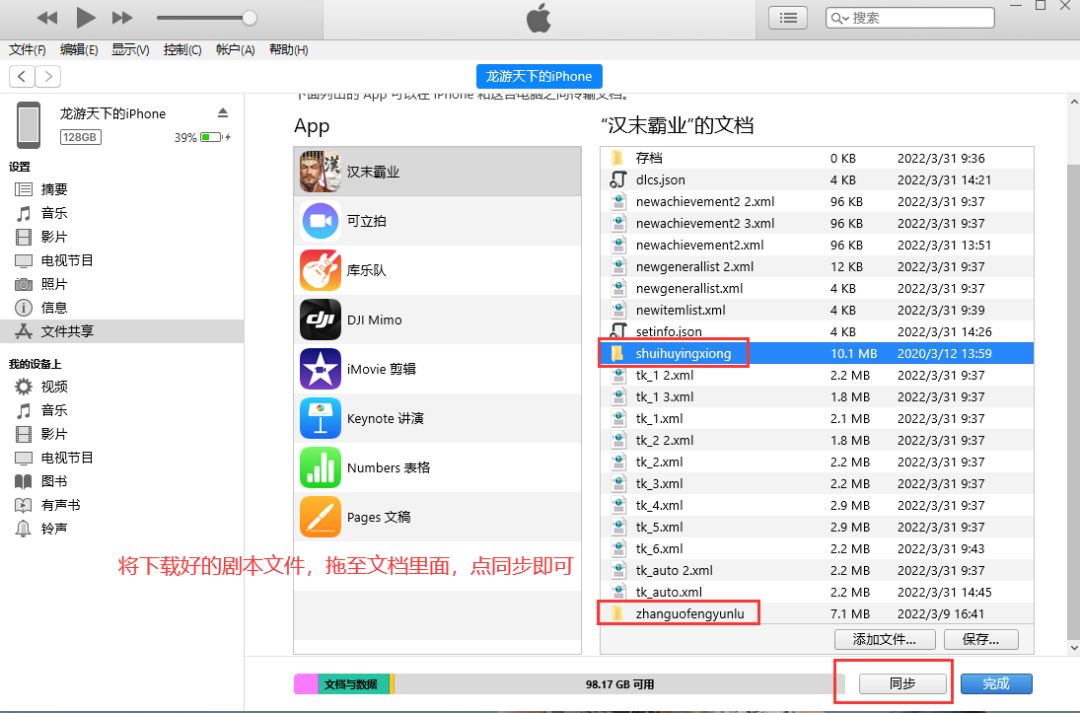Screen dimensions: 1080x713
Task: Click the 完成 done button
Action: (996, 683)
